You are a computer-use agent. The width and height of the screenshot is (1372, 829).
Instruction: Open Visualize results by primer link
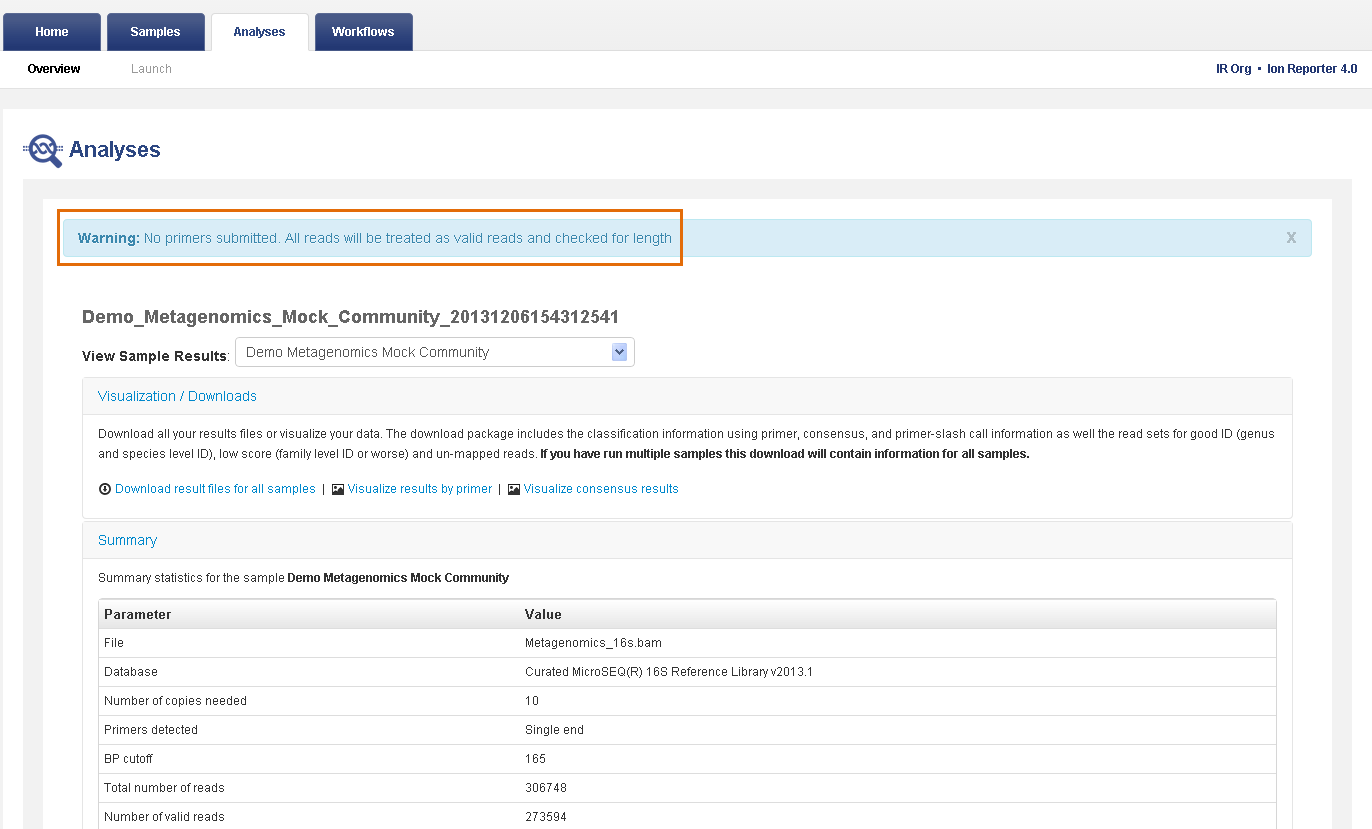[x=420, y=489]
